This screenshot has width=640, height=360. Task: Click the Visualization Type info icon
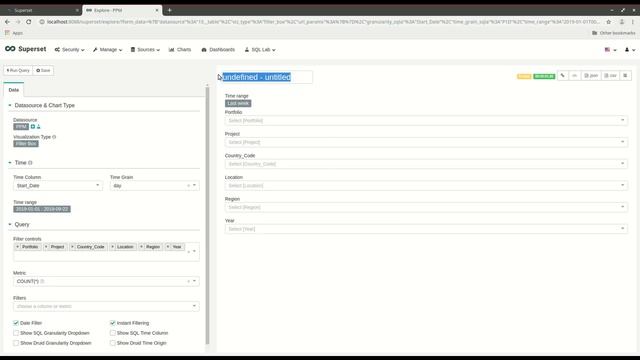[54, 137]
